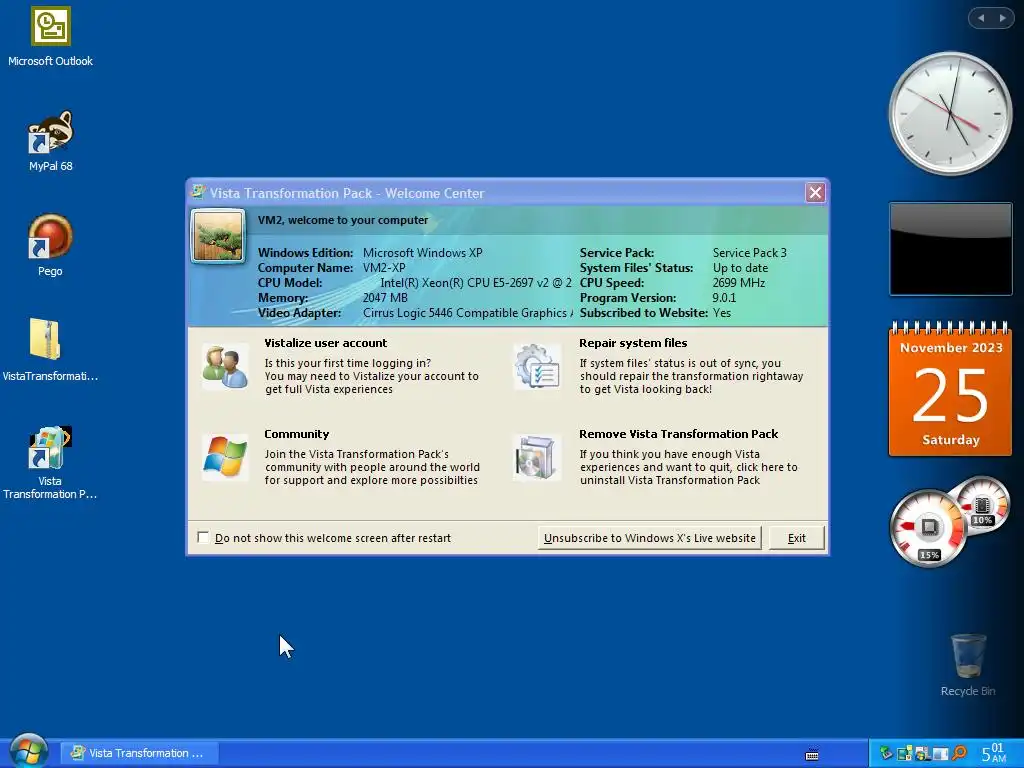Close the Welcome Center window

point(815,193)
